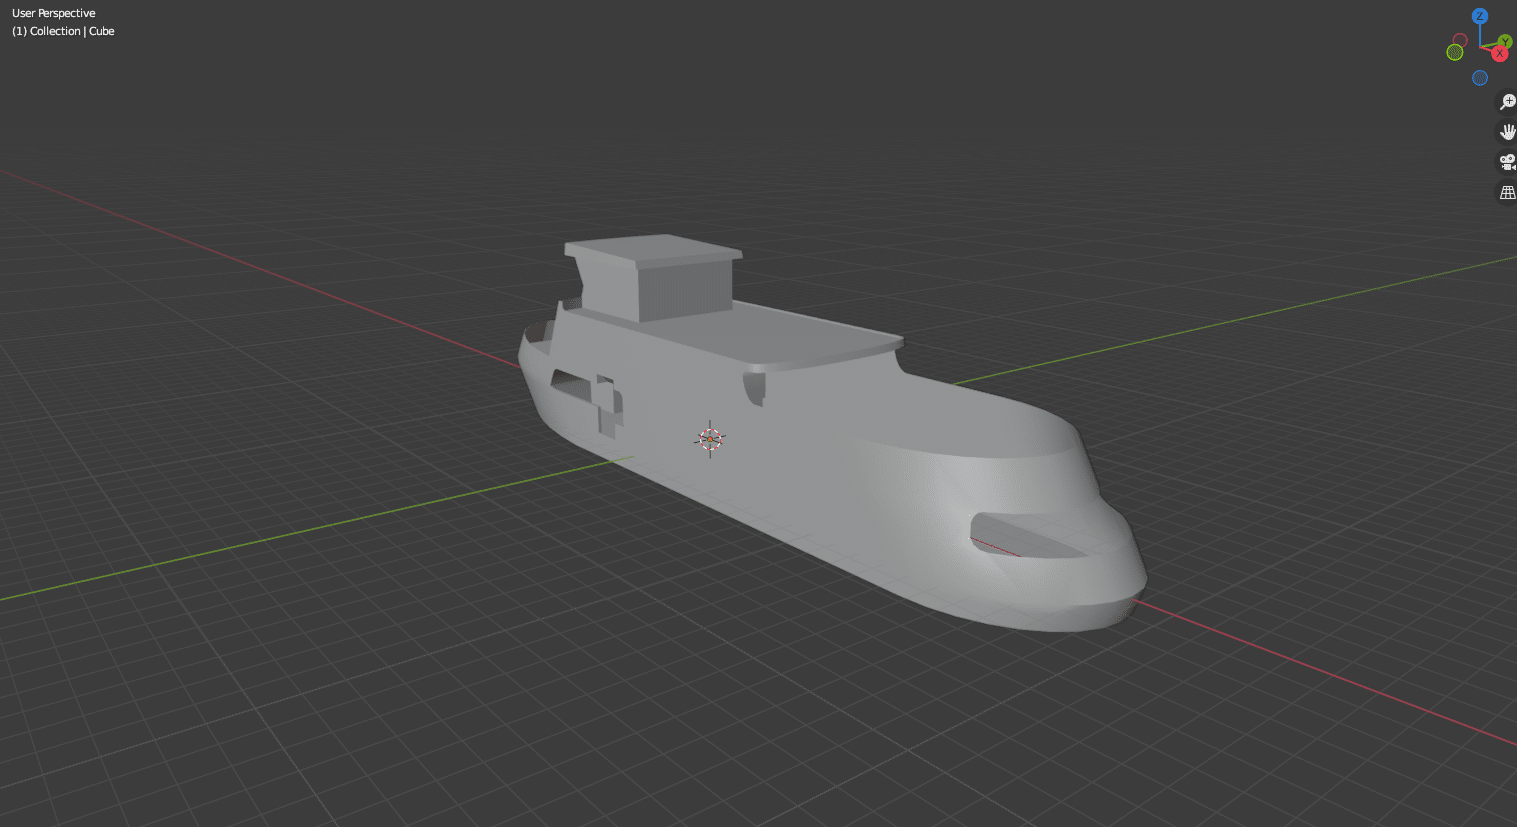The image size is (1517, 827).
Task: Click the 'User Perspective' view label
Action: tap(54, 13)
